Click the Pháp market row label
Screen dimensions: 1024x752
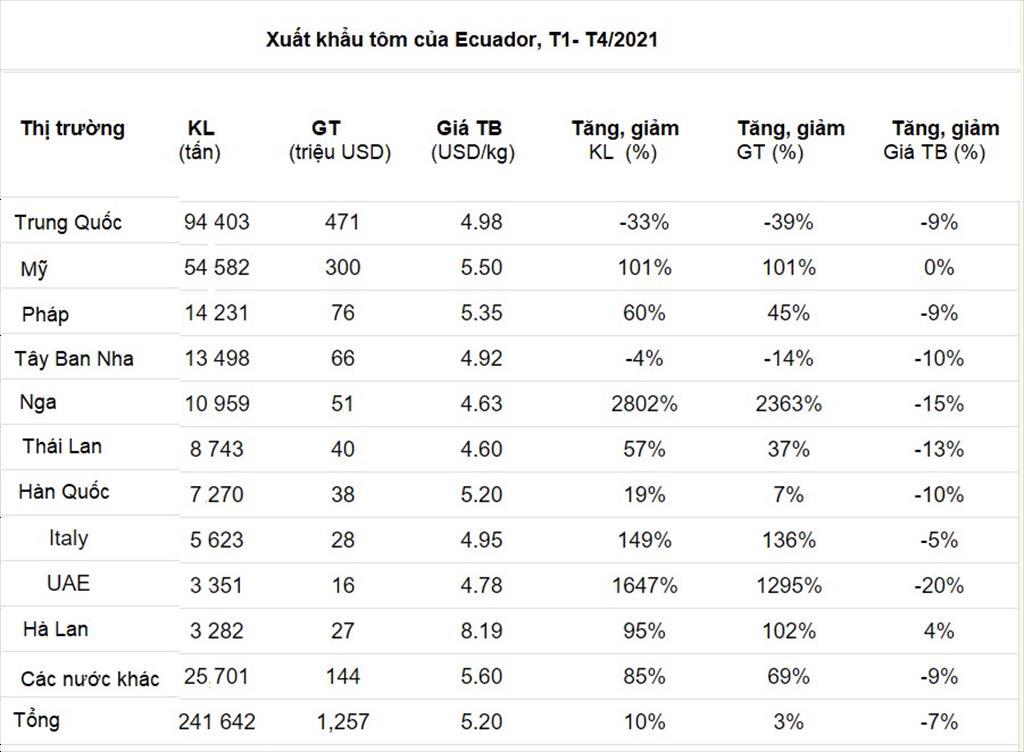(x=45, y=315)
